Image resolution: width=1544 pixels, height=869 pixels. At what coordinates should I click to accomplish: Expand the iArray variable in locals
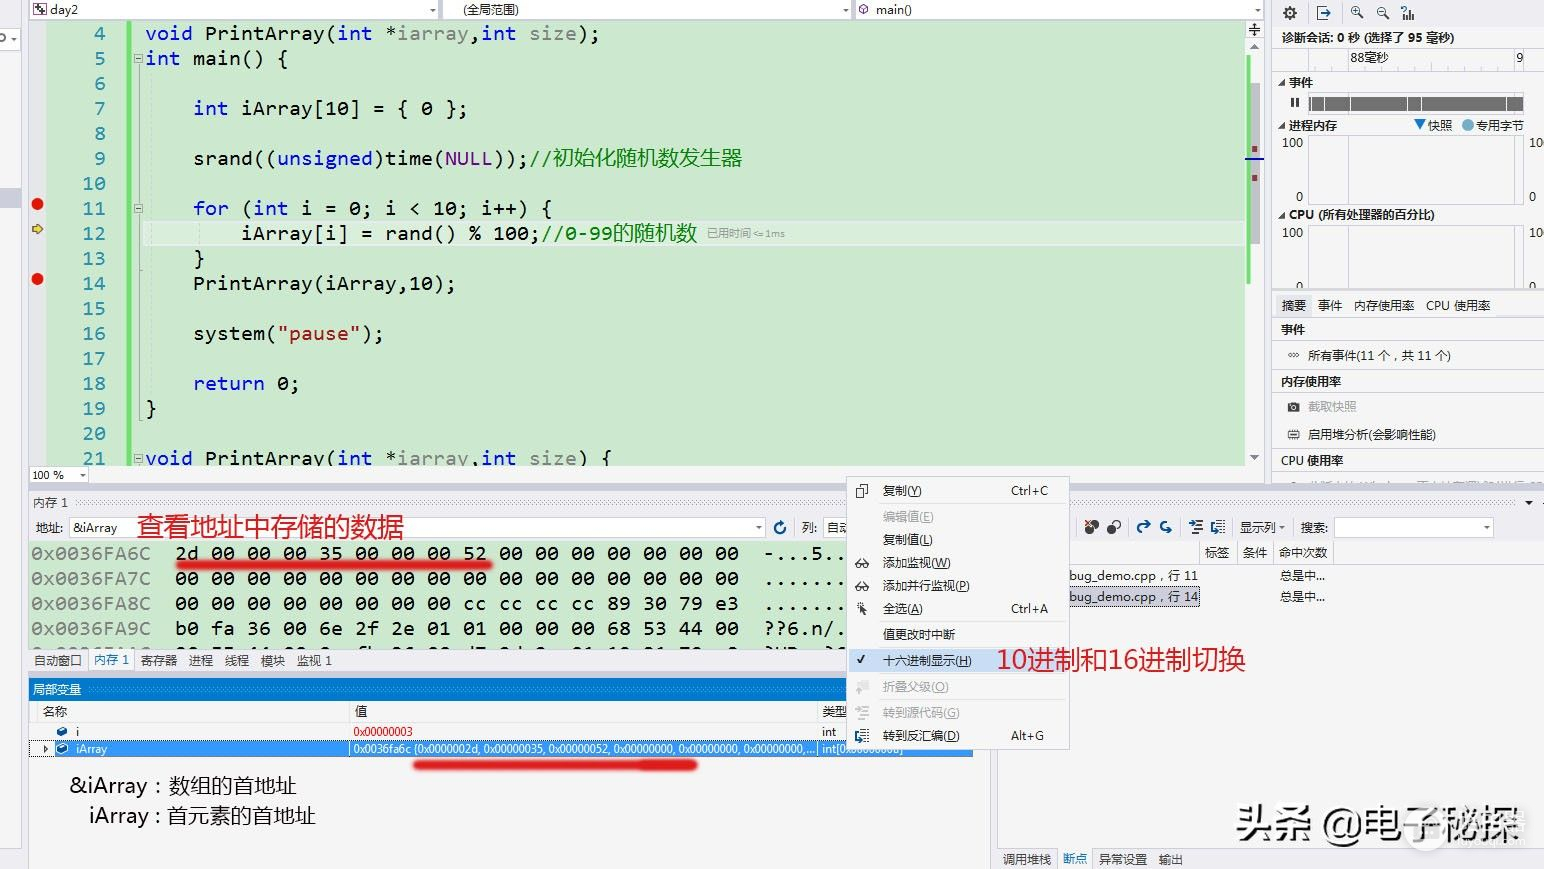coord(46,748)
